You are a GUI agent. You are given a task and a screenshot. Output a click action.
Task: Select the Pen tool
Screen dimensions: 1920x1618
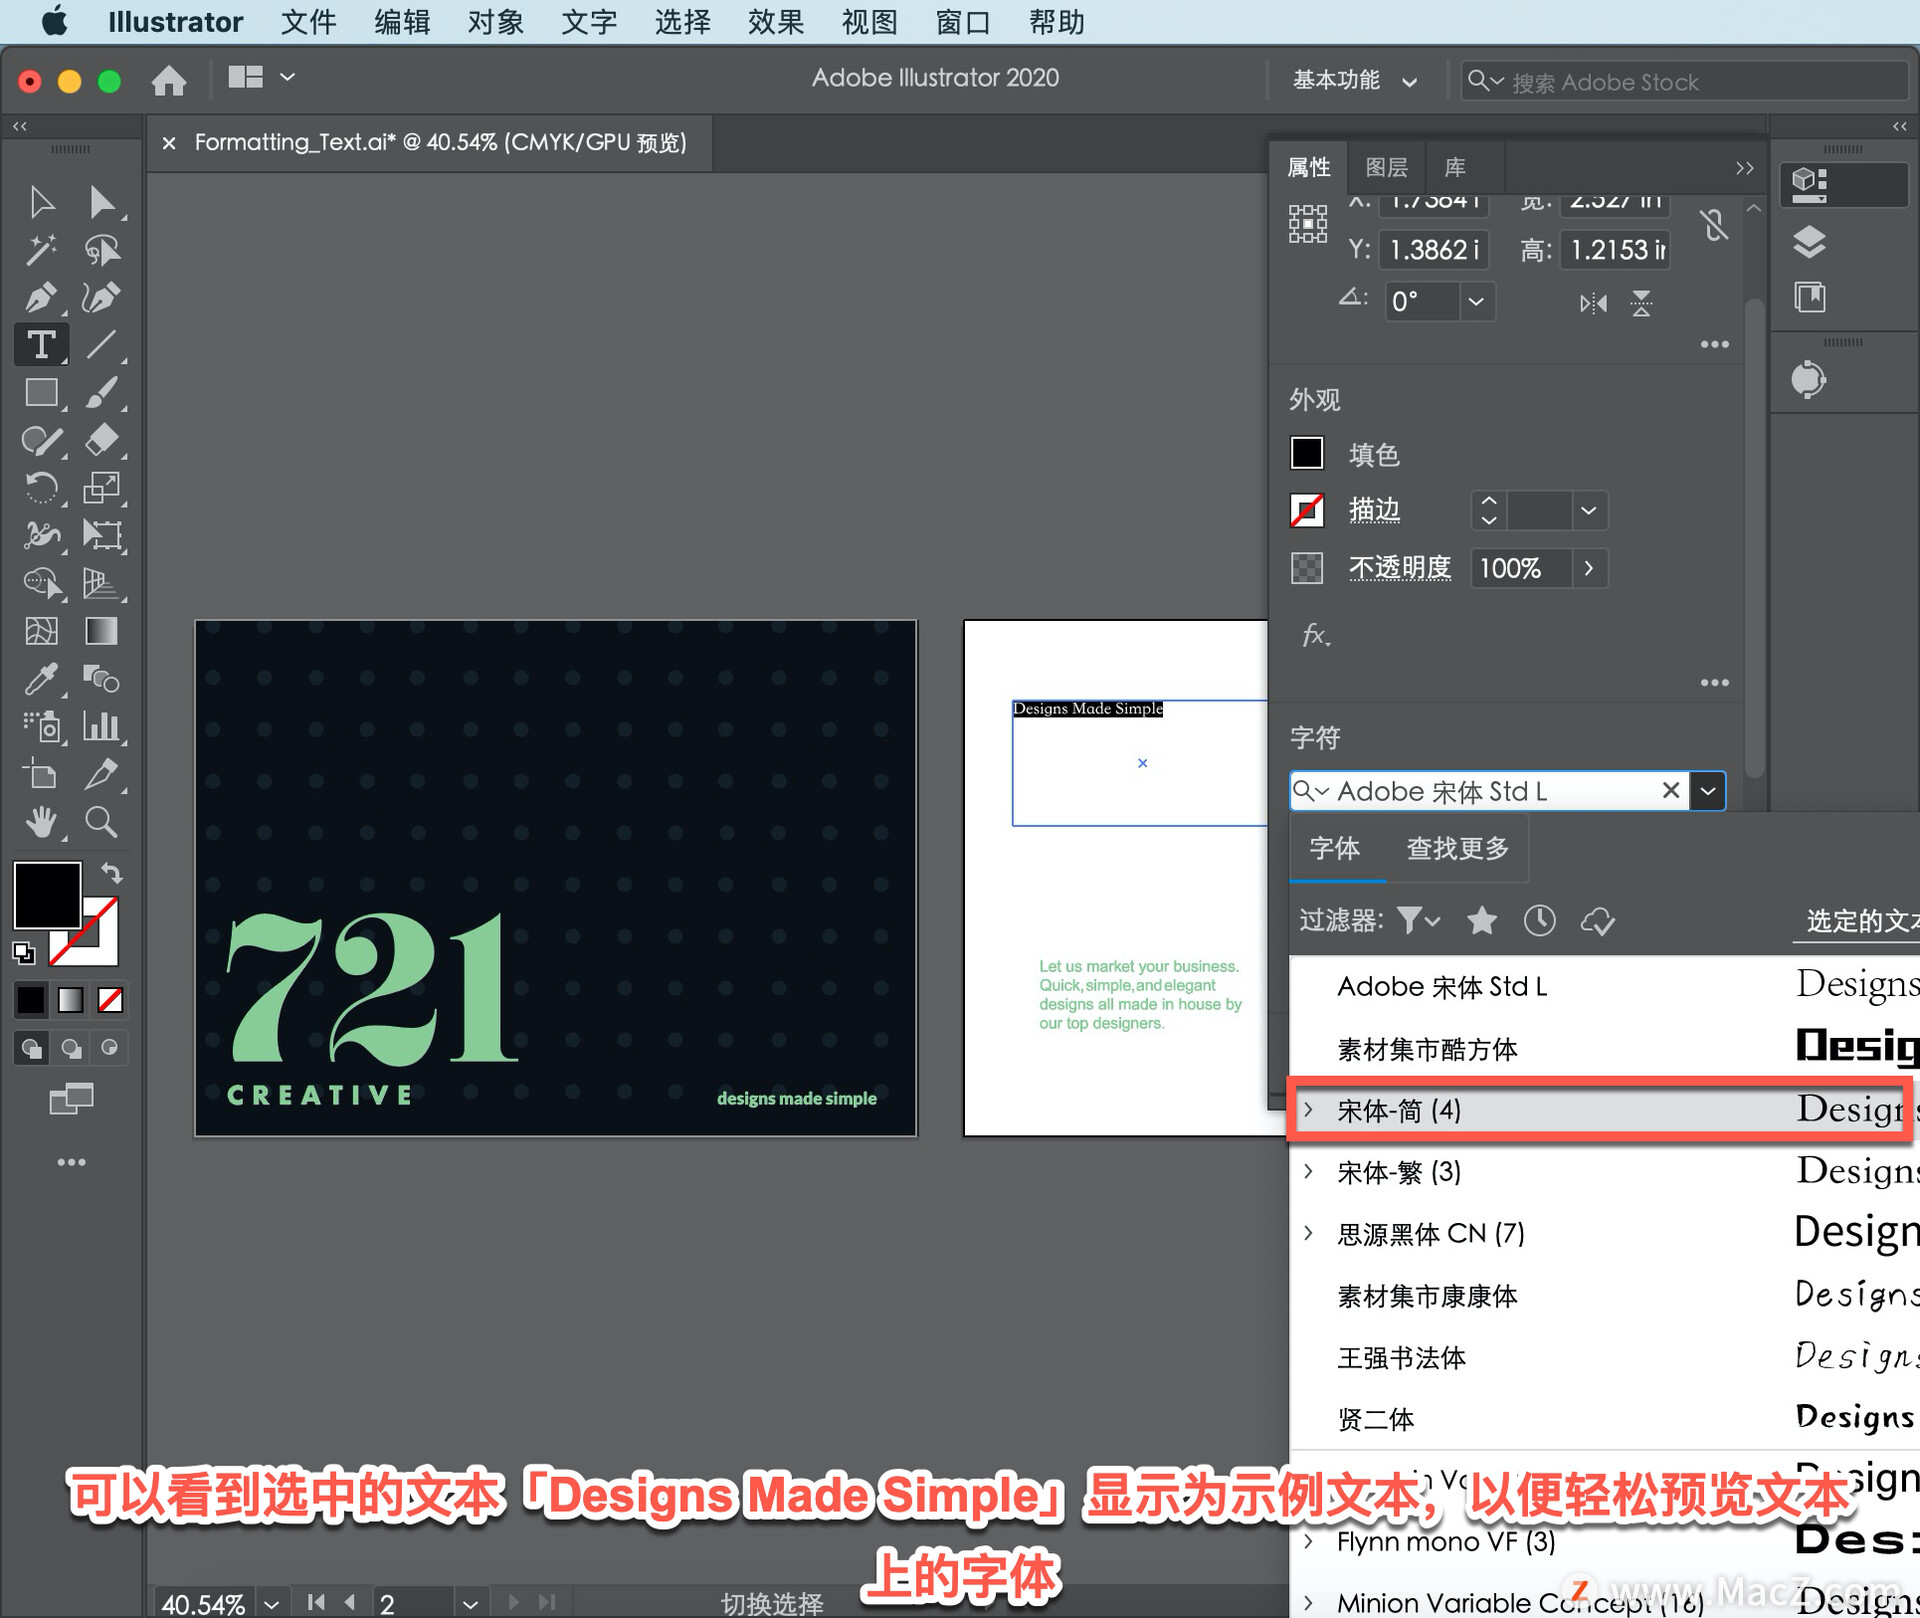(x=41, y=297)
